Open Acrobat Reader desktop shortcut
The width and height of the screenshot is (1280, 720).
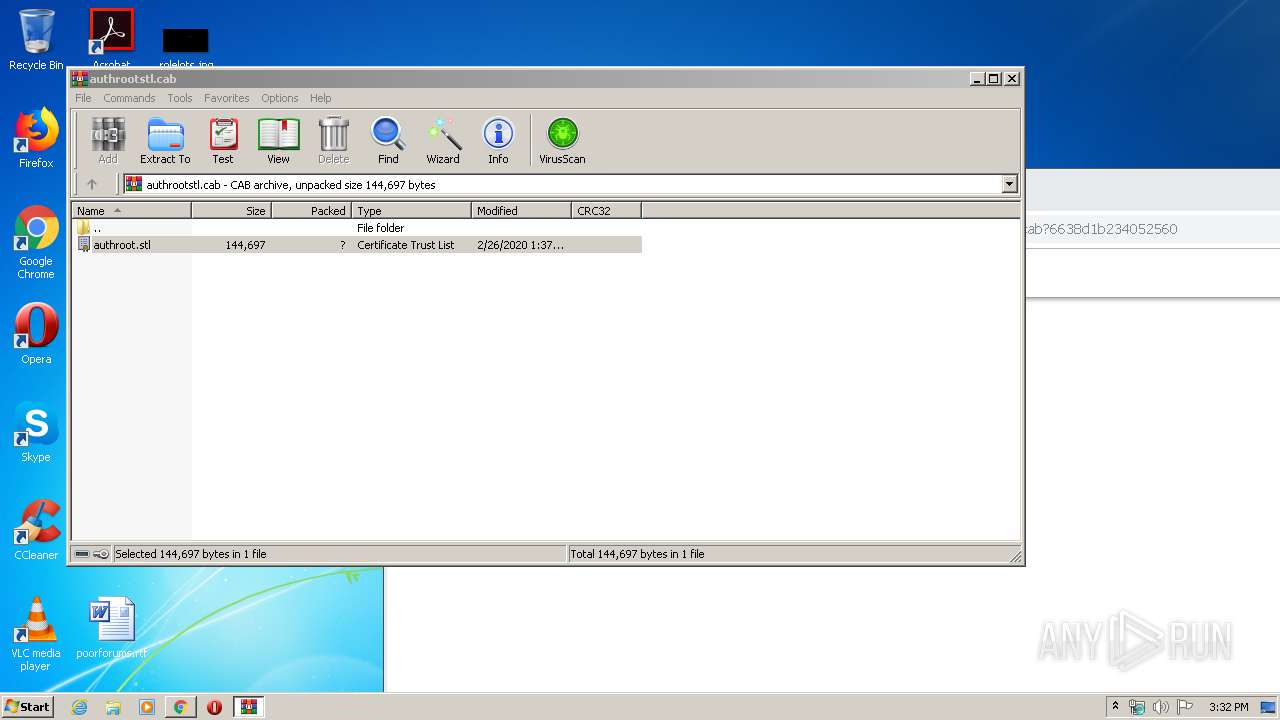(111, 38)
